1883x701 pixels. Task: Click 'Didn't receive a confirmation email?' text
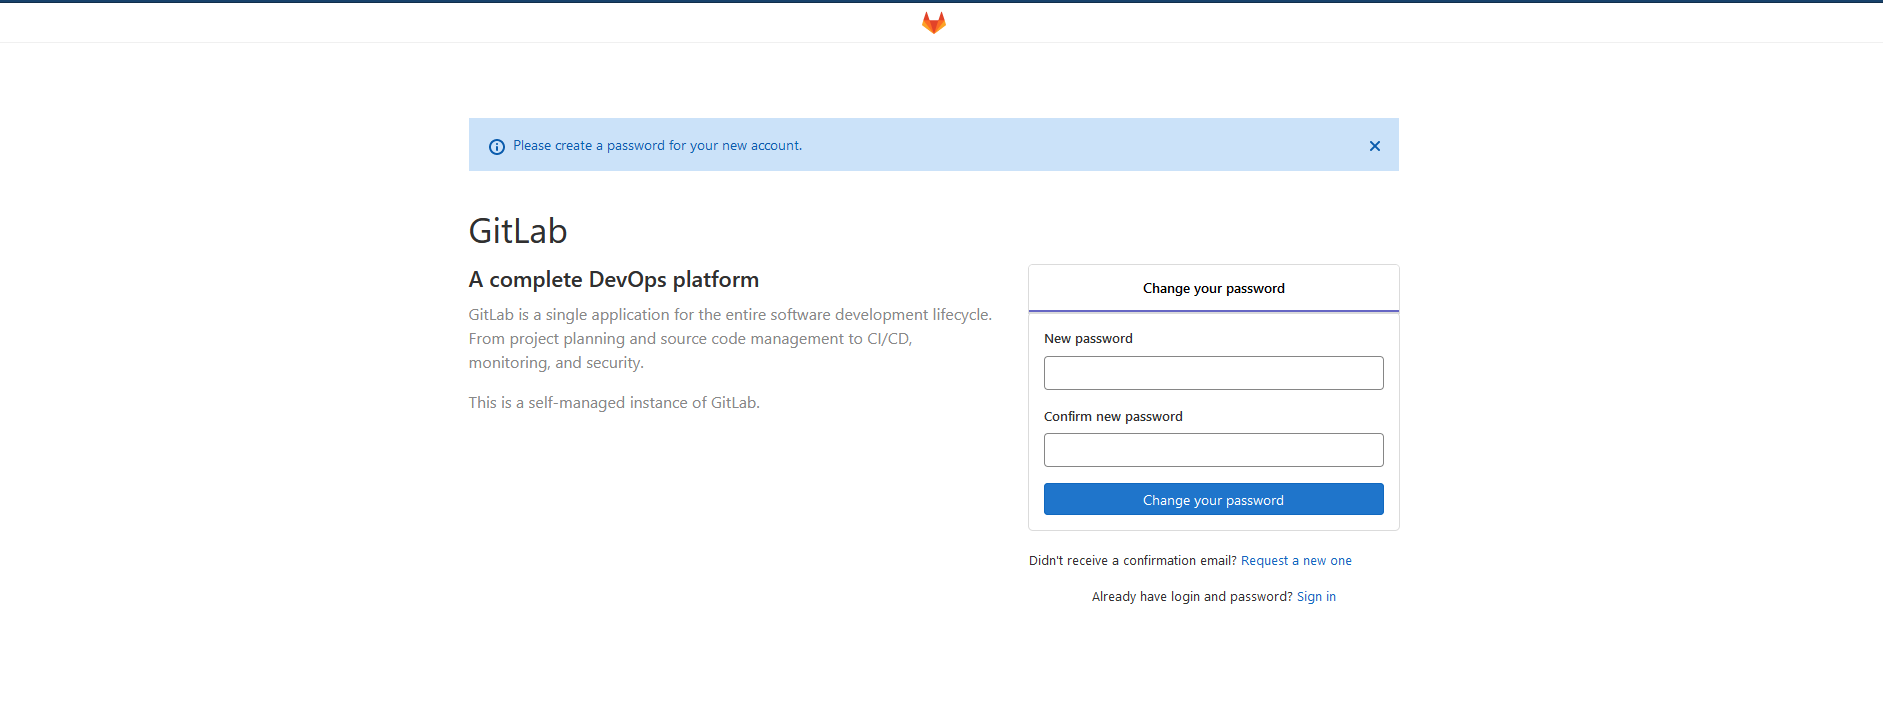click(x=1133, y=561)
